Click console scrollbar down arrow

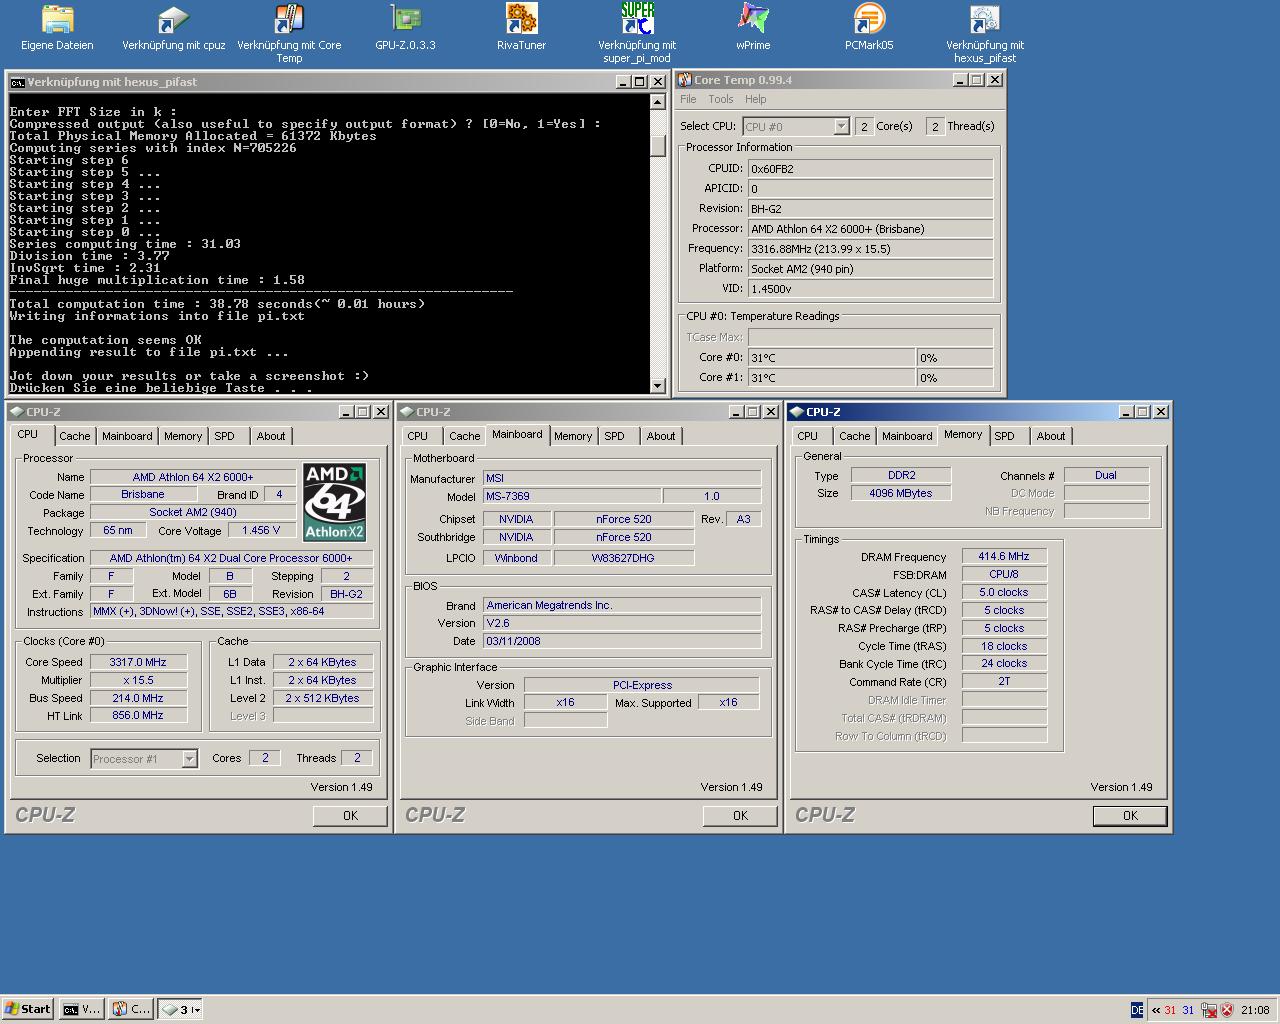coord(657,386)
